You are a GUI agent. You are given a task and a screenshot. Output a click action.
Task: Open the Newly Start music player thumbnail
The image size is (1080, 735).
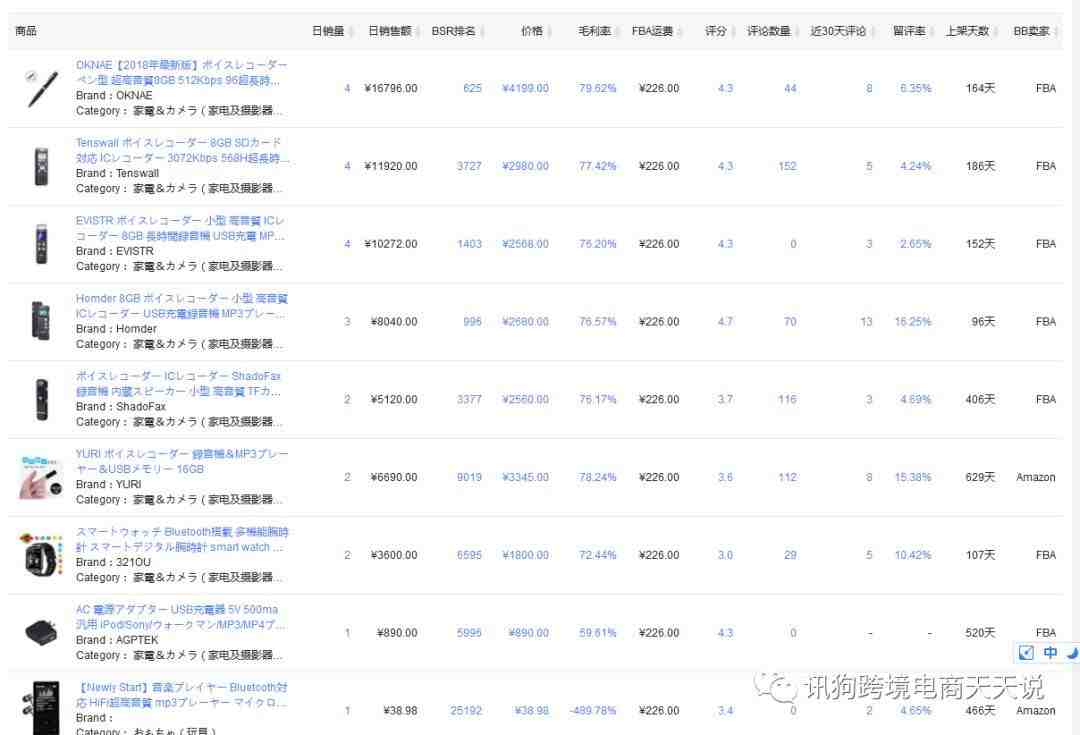[x=41, y=708]
